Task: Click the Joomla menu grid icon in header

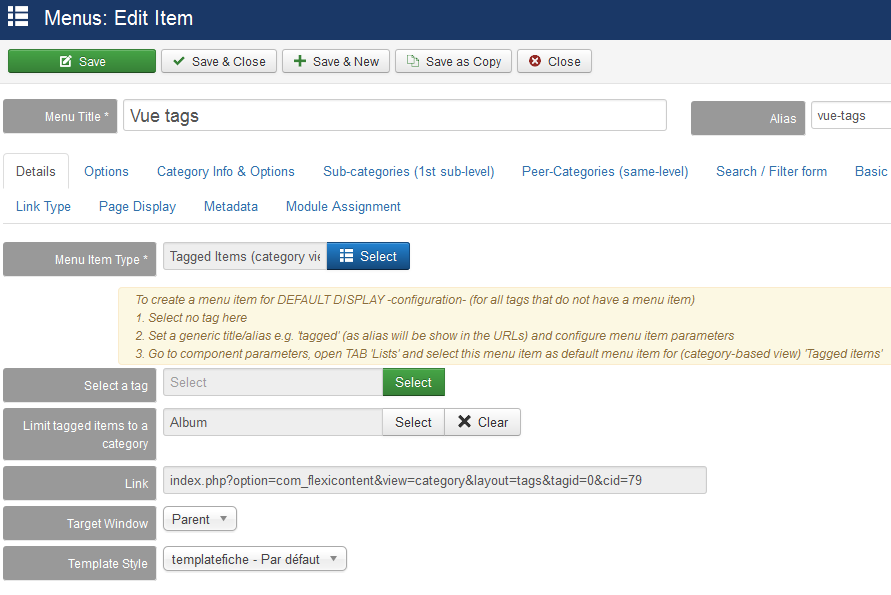Action: click(x=18, y=16)
